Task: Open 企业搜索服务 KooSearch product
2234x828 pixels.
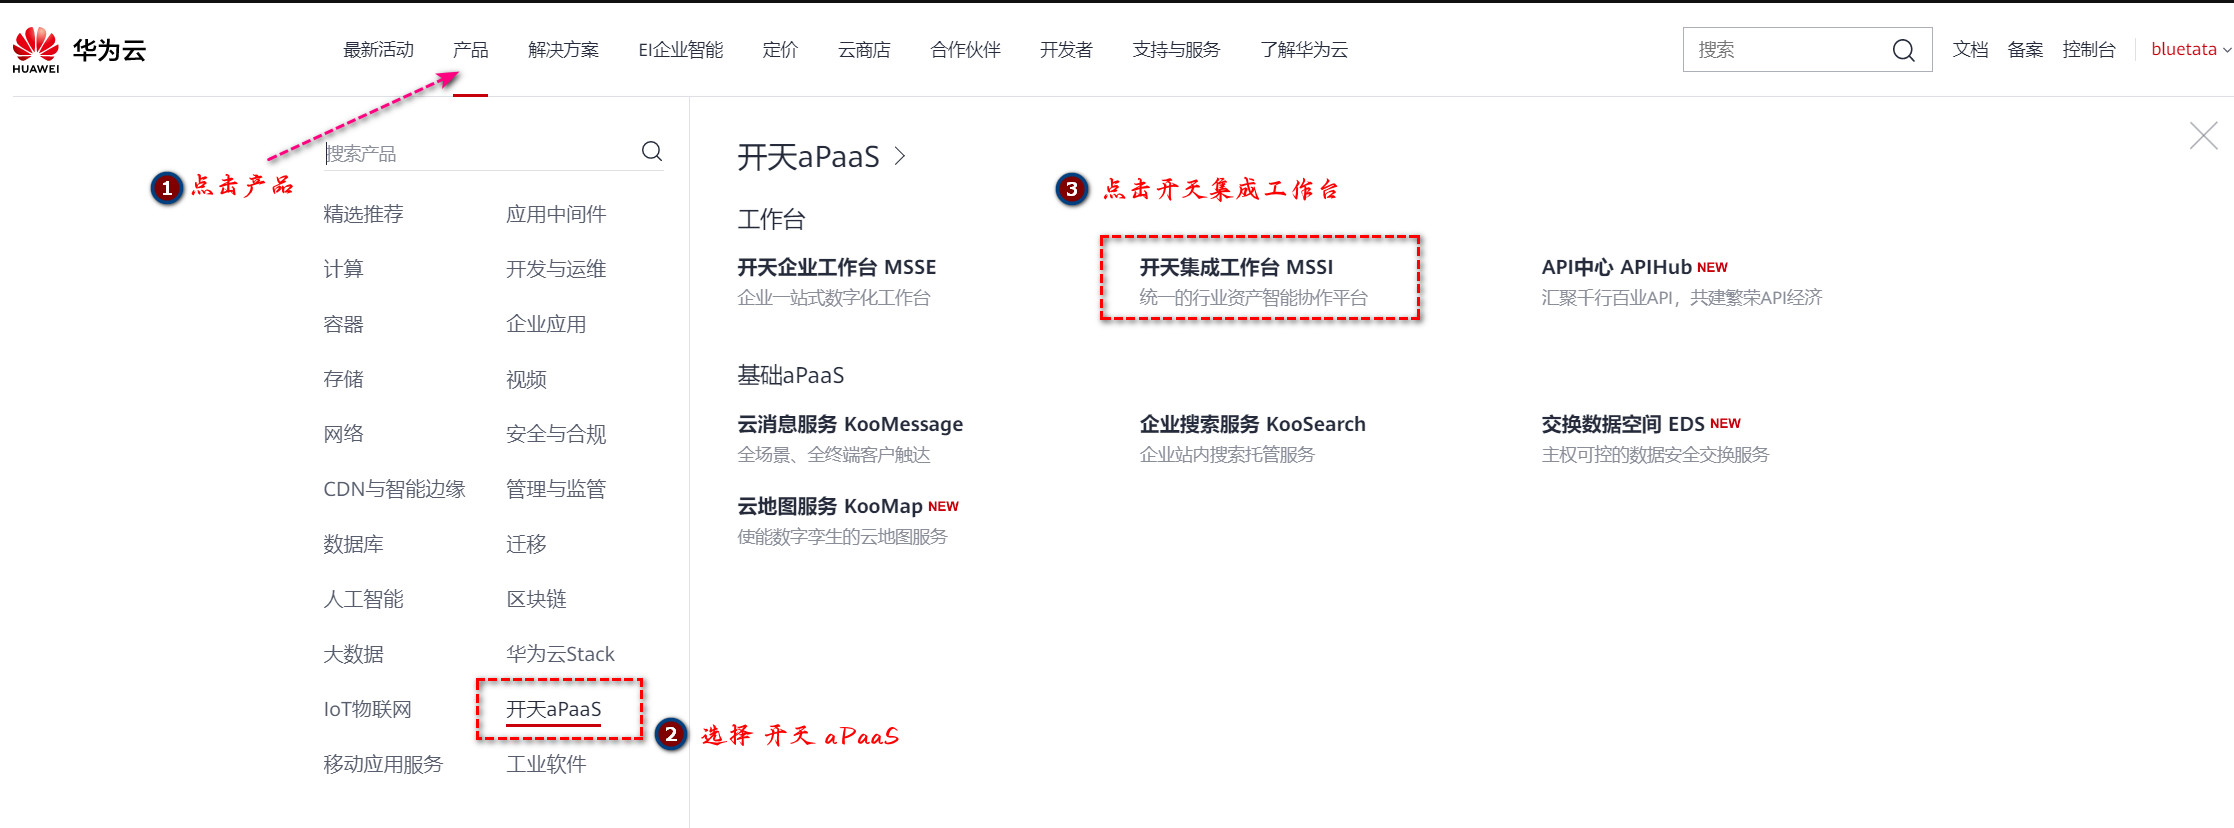Action: coord(1252,424)
